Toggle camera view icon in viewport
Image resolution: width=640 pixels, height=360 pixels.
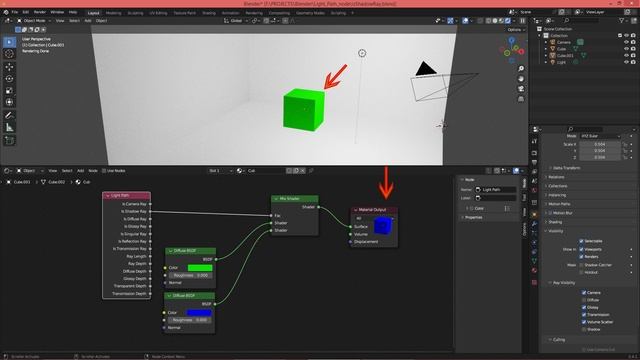[521, 89]
